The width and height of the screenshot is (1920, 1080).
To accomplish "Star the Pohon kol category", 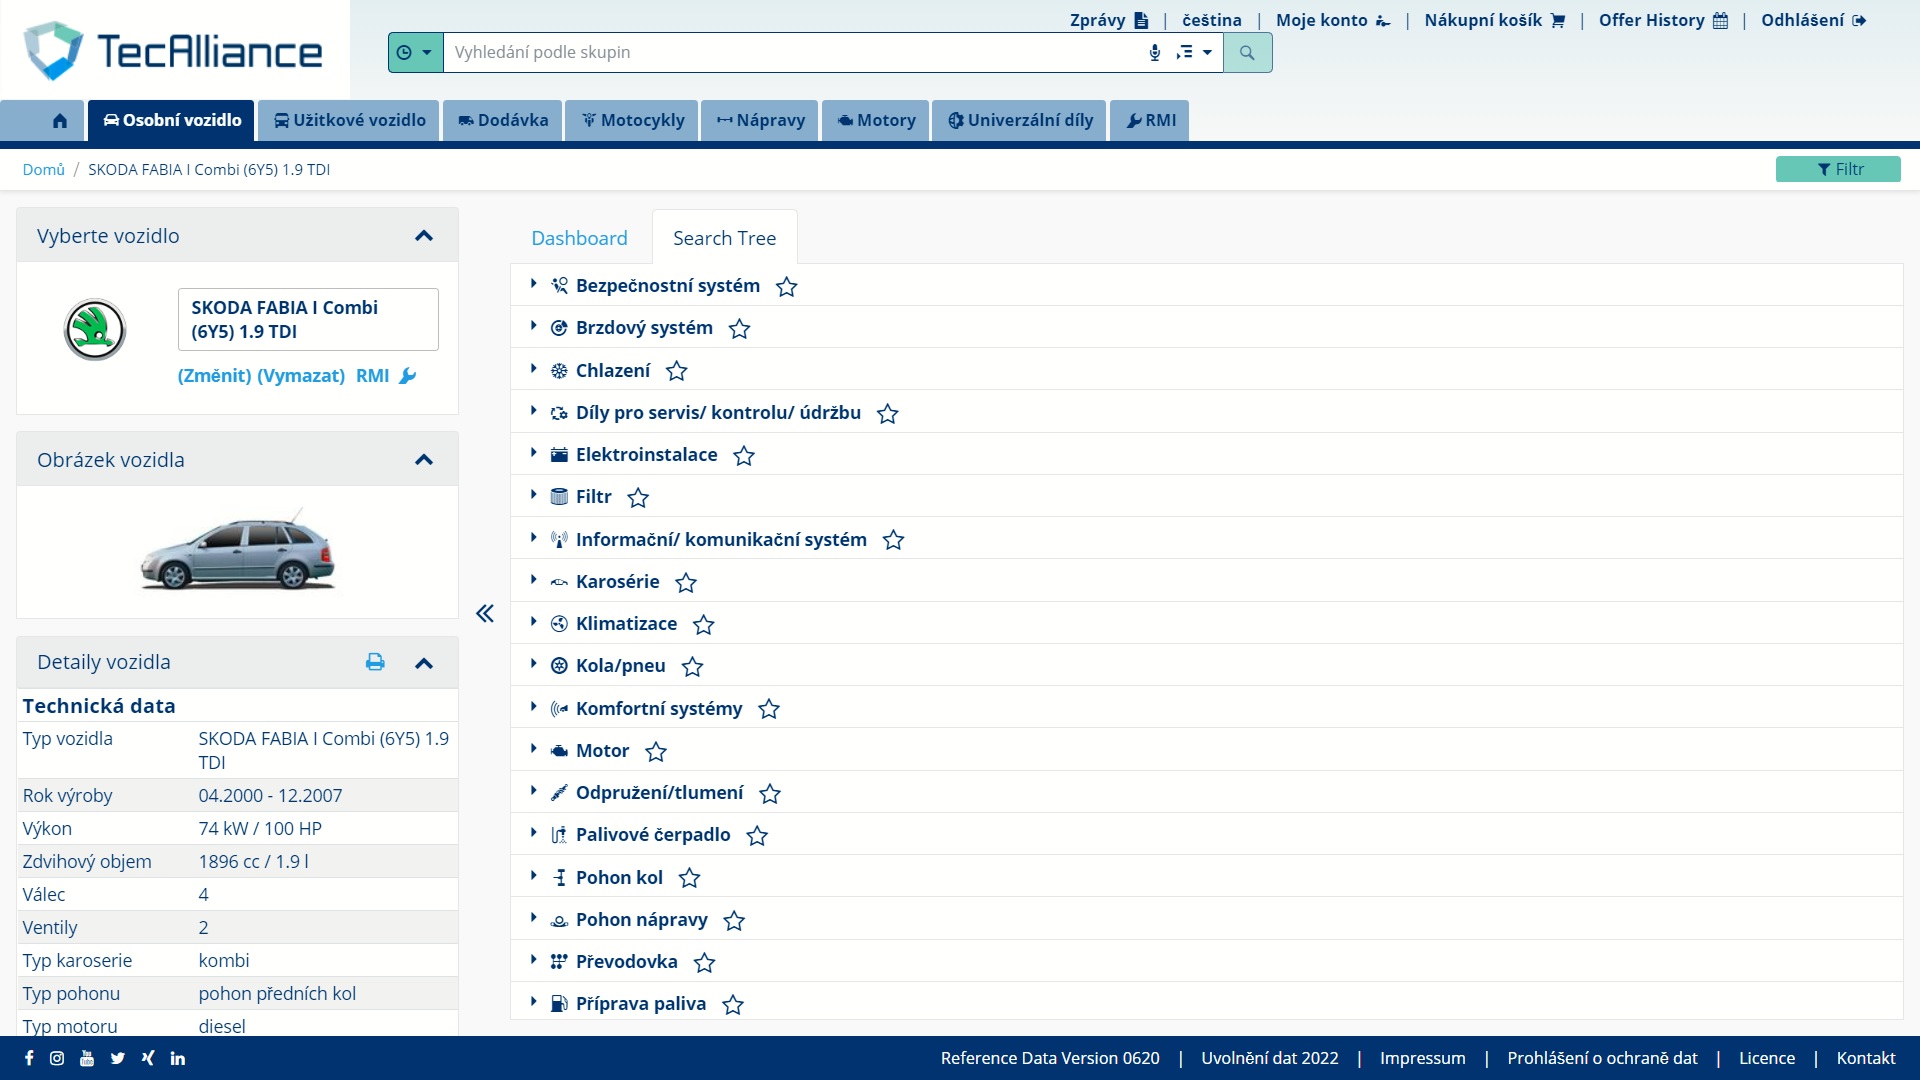I will (x=690, y=878).
